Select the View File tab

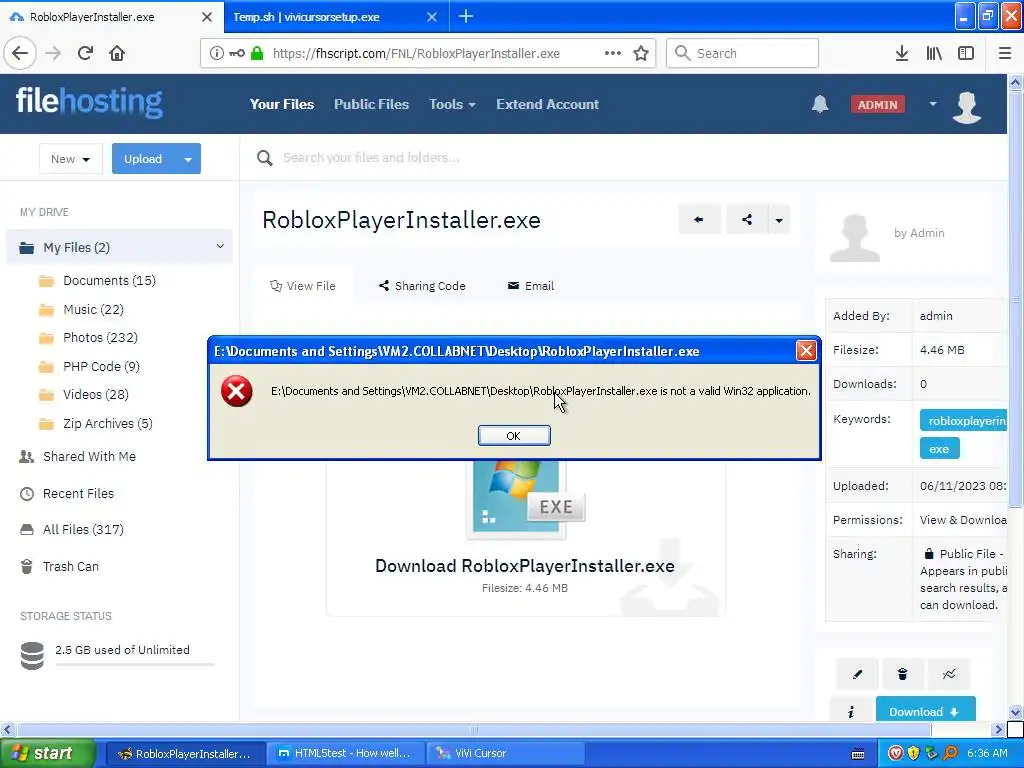pyautogui.click(x=303, y=286)
